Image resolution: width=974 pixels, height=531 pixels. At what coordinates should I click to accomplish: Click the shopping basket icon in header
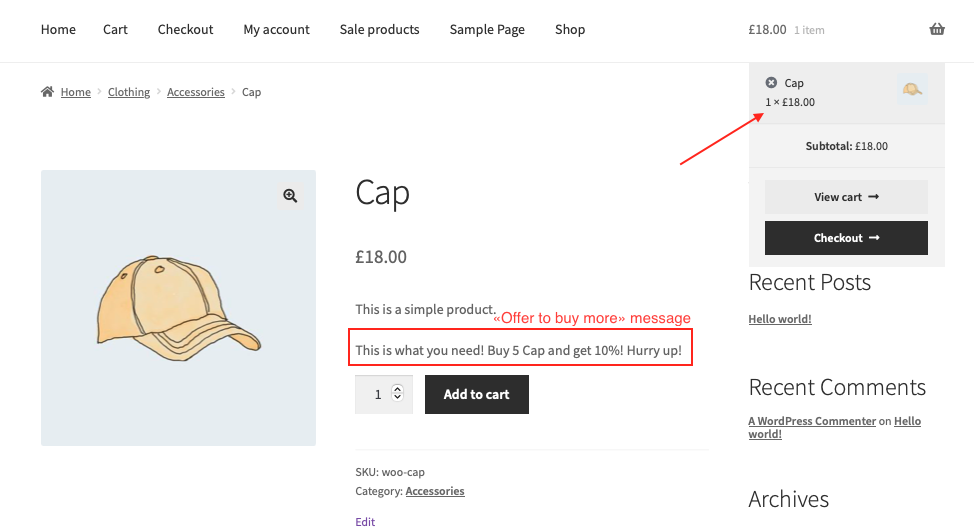(937, 29)
